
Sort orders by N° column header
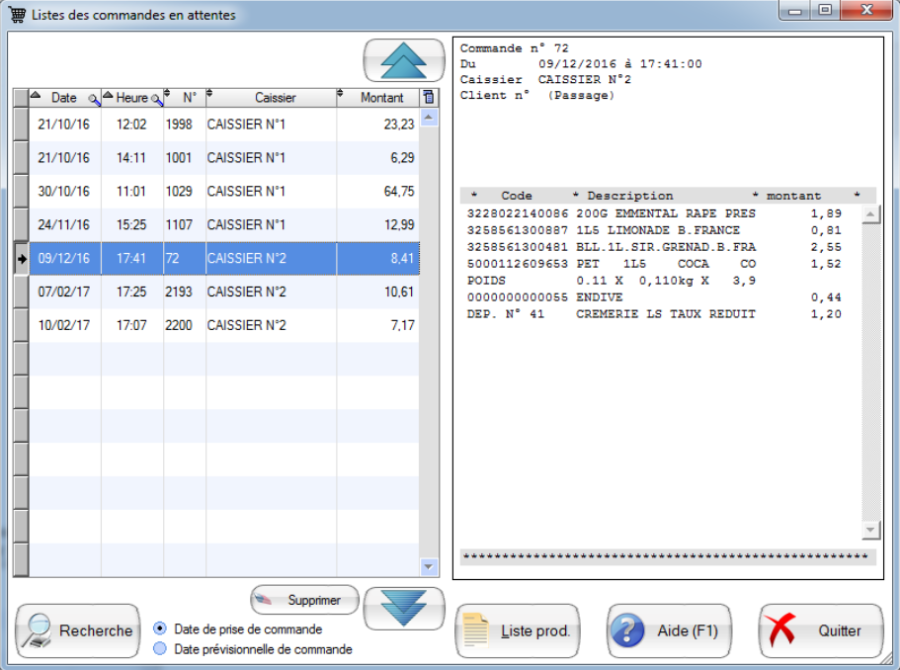click(x=188, y=98)
